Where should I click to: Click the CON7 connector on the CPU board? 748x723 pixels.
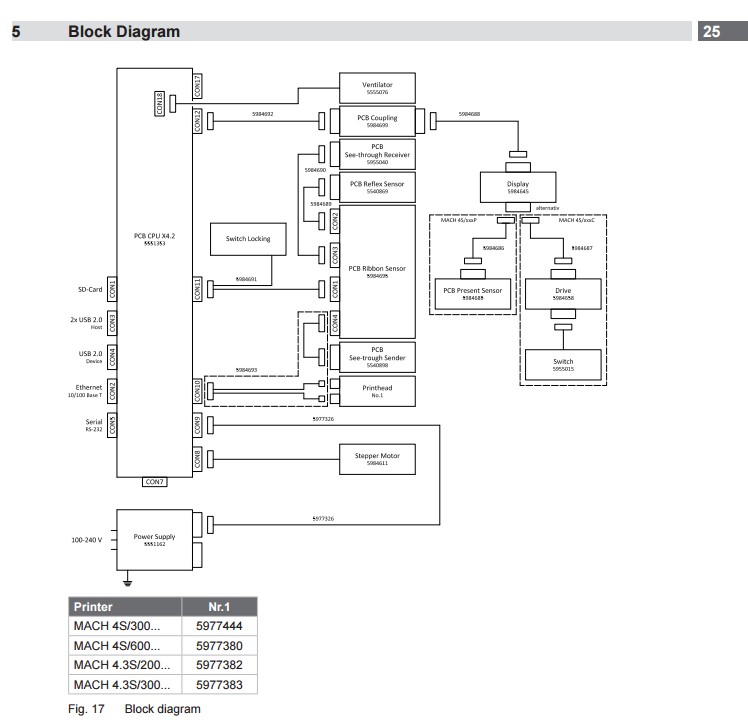[x=155, y=482]
